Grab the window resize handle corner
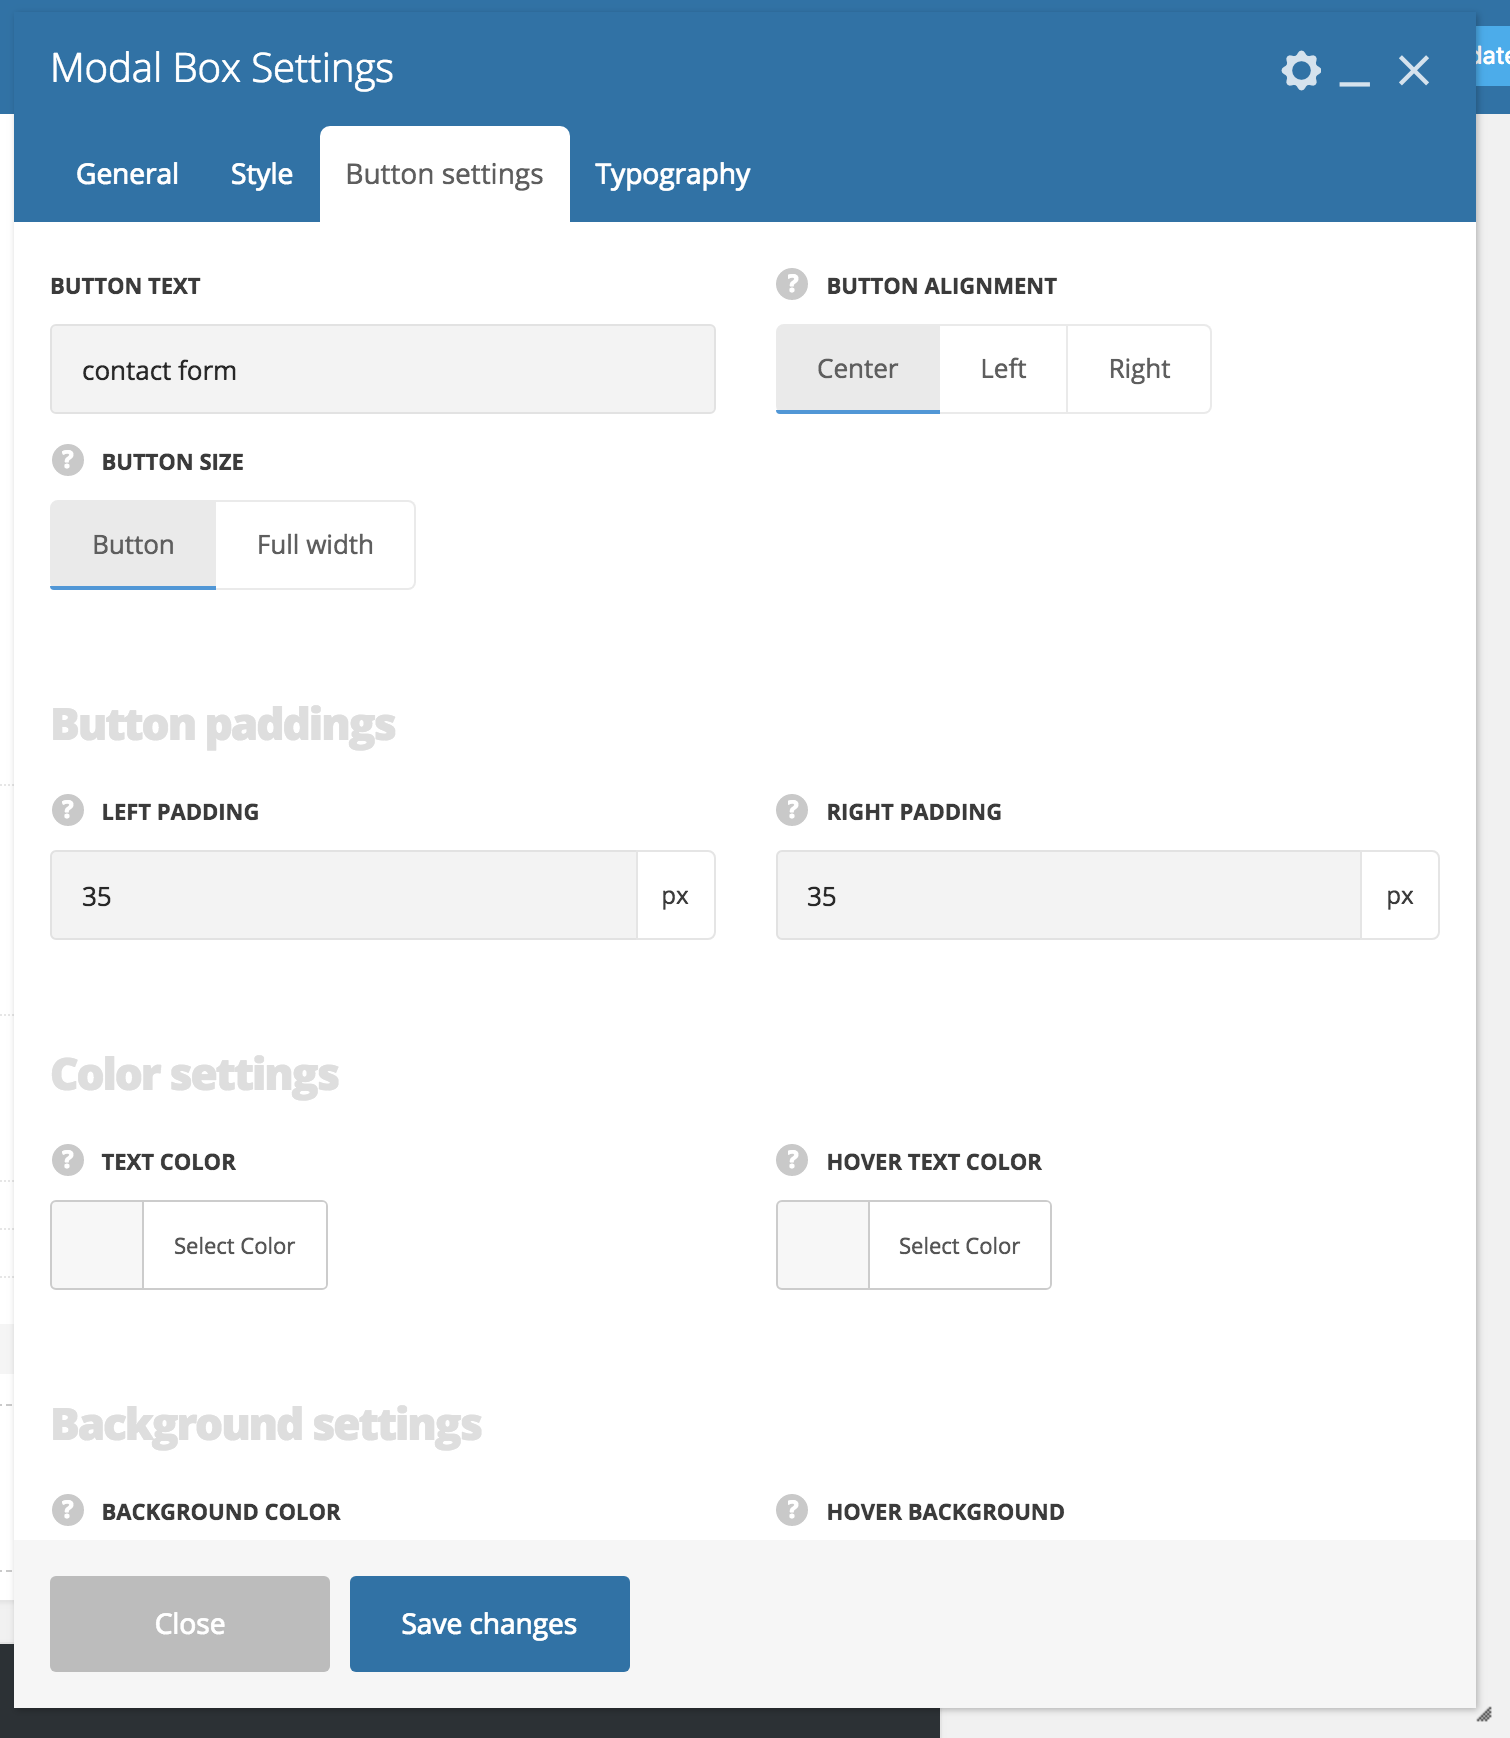This screenshot has height=1738, width=1510. tap(1484, 1714)
